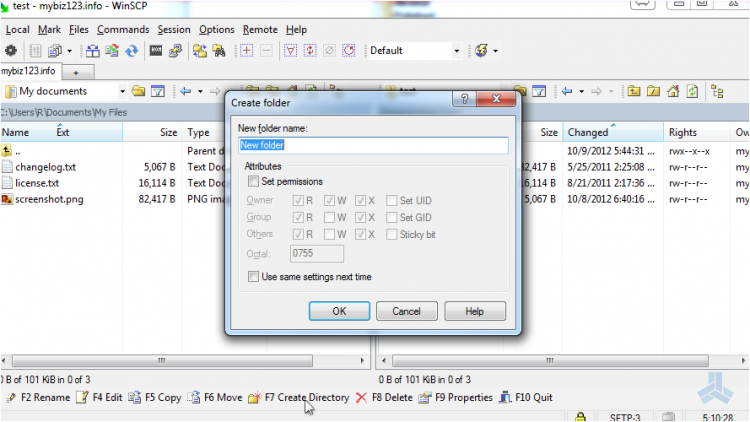The width and height of the screenshot is (750, 422).
Task: Open the Mark menu
Action: pyautogui.click(x=49, y=30)
